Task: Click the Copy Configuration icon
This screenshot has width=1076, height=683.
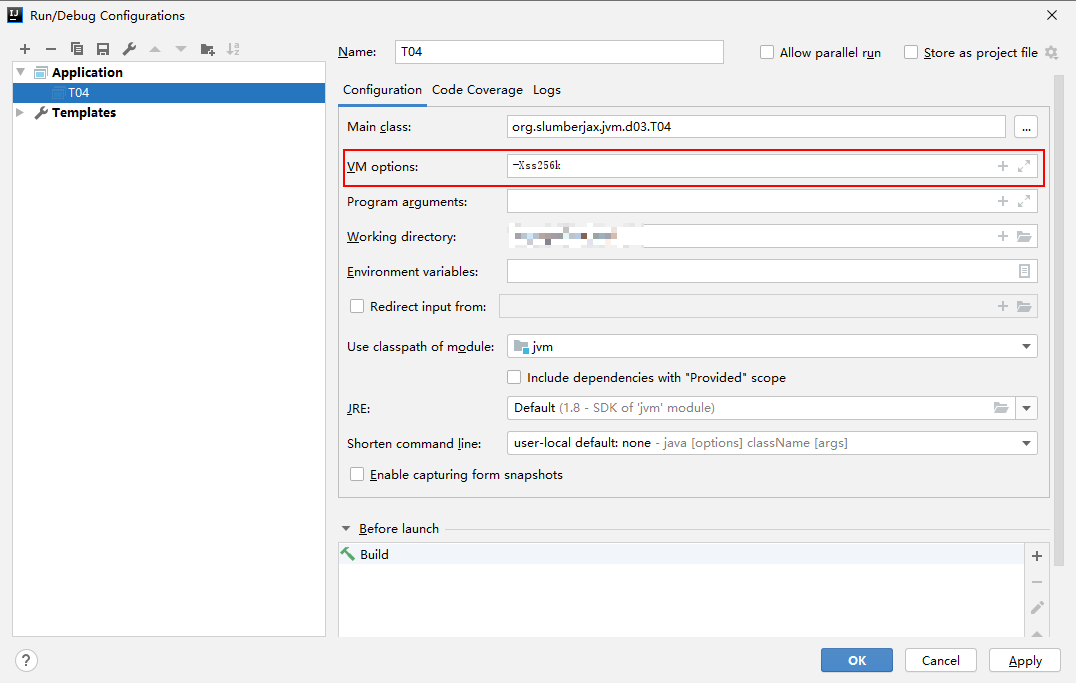Action: (77, 49)
